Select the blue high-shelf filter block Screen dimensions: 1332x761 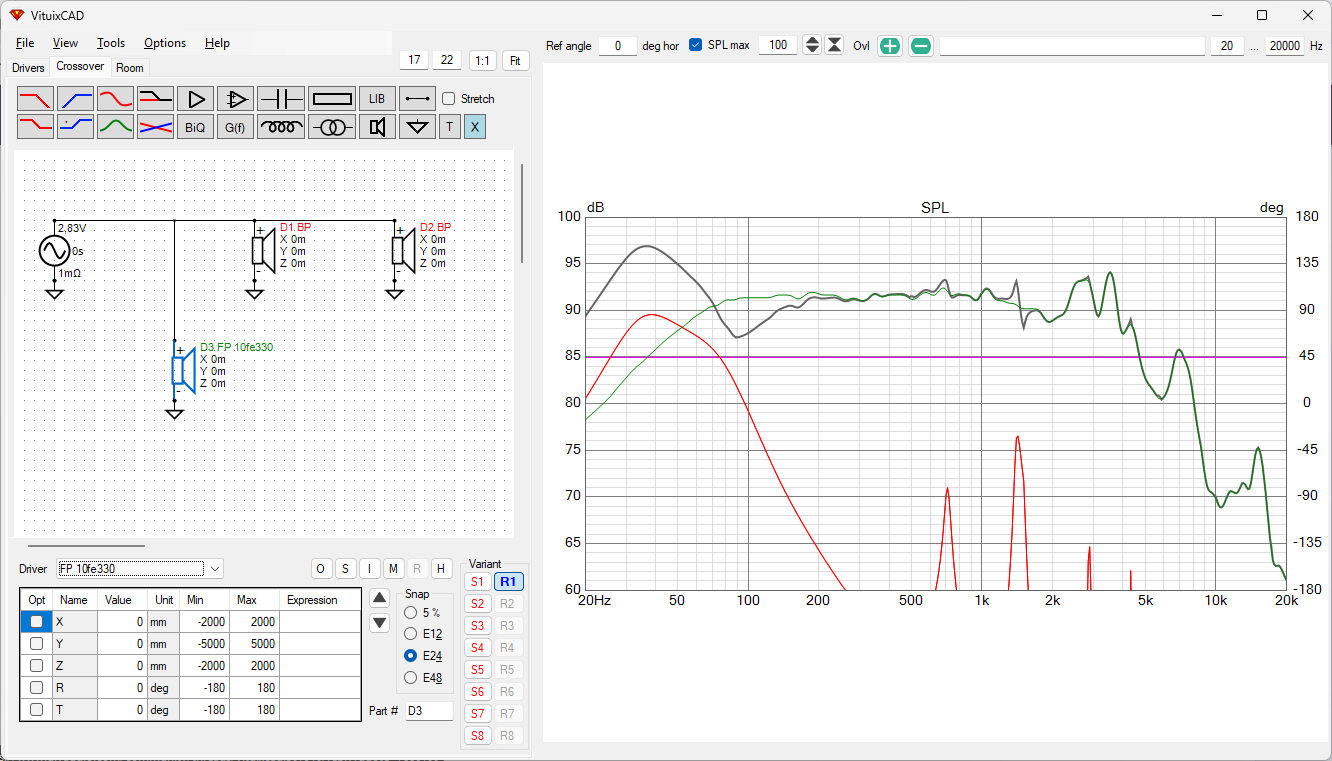pos(76,127)
